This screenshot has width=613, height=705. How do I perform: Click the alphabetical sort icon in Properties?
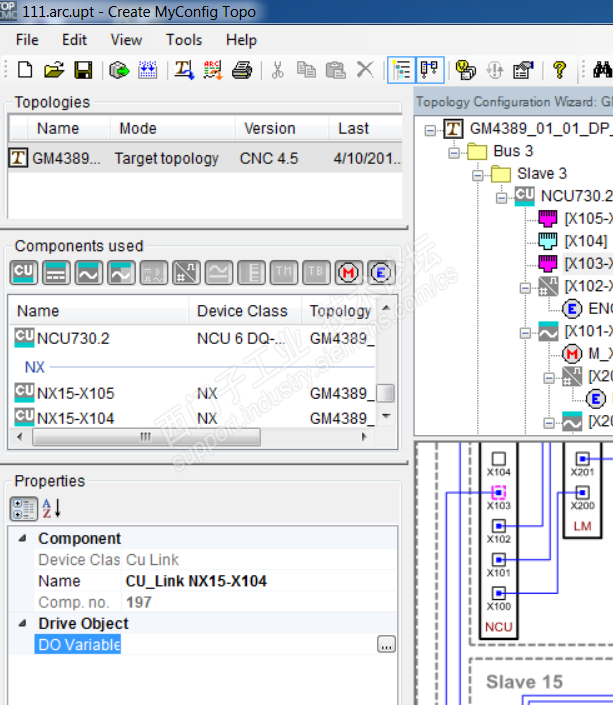click(51, 509)
